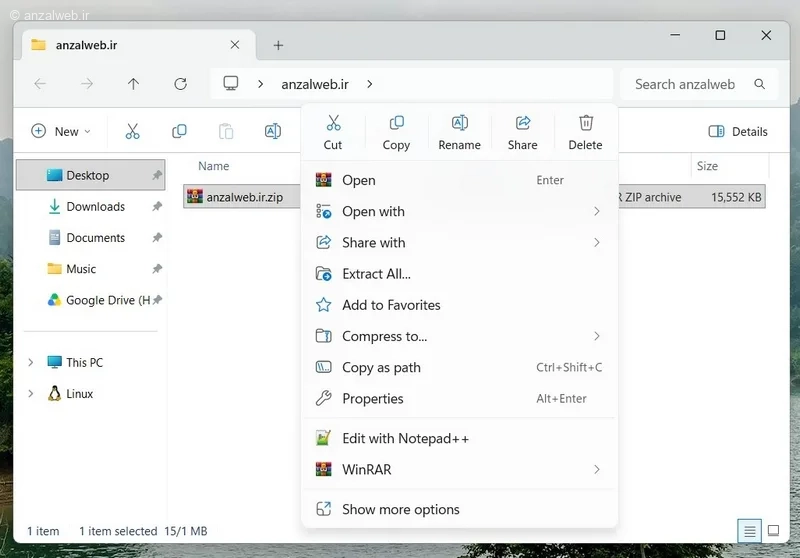Click the search magnifier icon
The height and width of the screenshot is (558, 800).
click(x=760, y=84)
